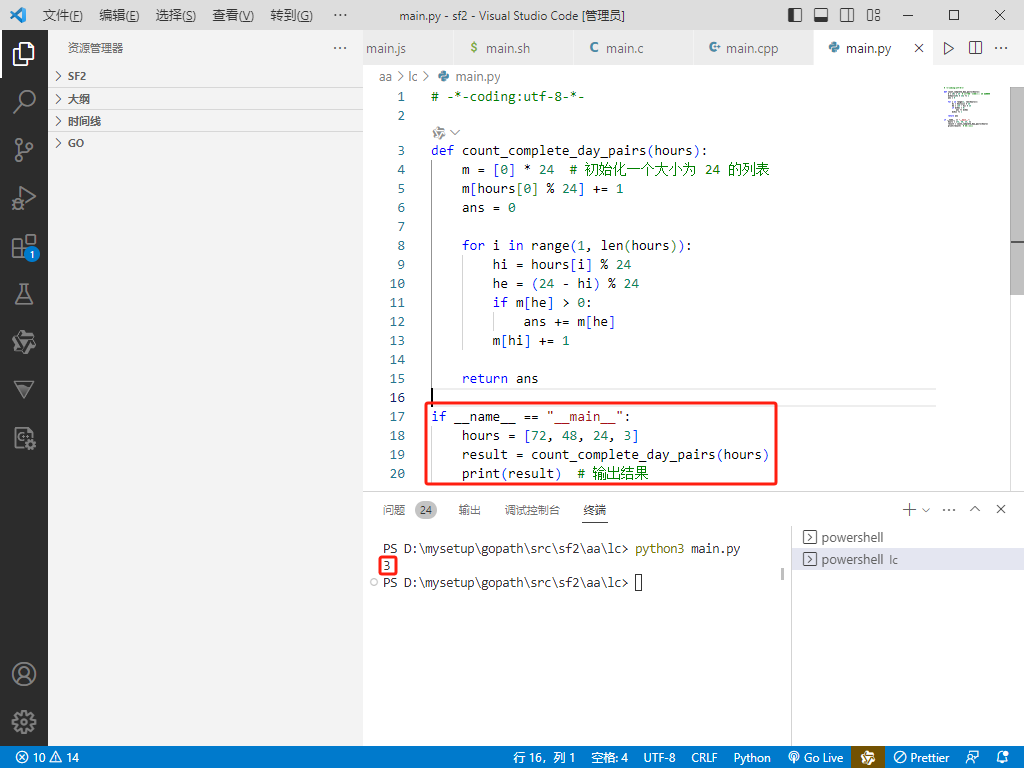Screen dimensions: 1024x768
Task: Open editor More Actions ellipsis
Action: point(1001,48)
